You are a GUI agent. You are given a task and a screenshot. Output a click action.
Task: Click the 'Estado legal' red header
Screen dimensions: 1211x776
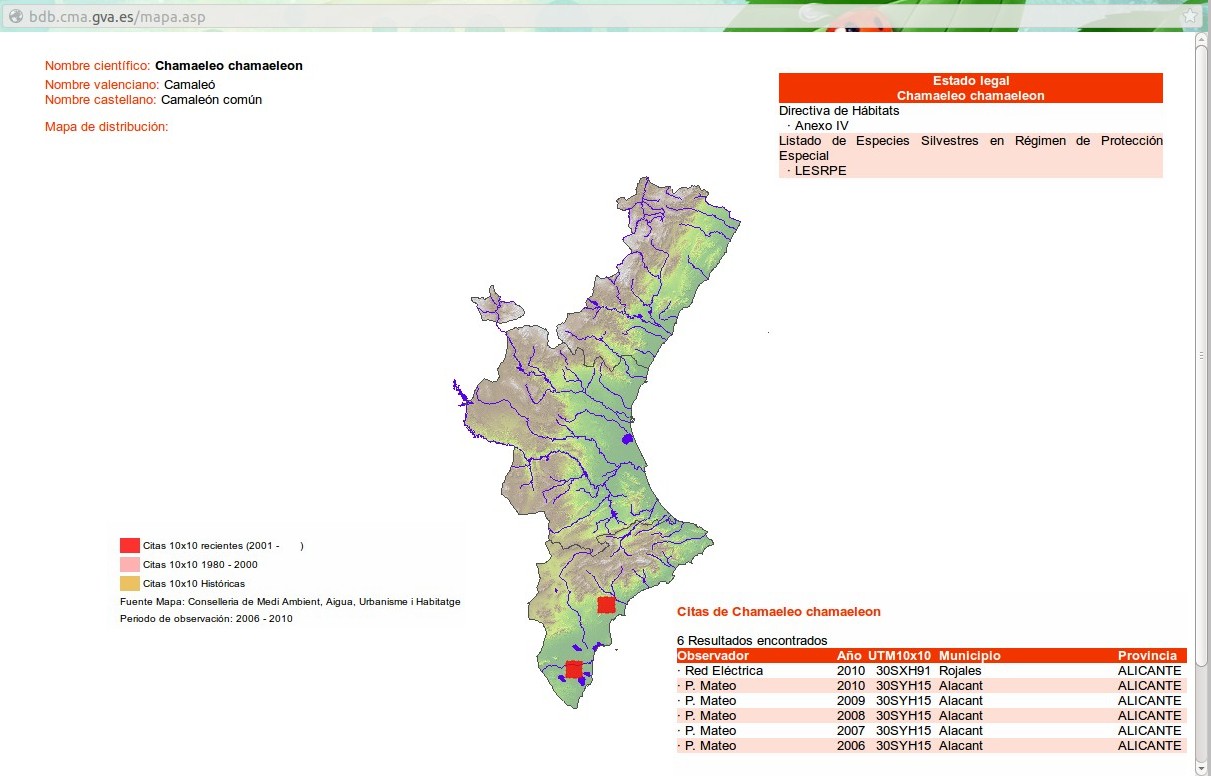[x=970, y=81]
